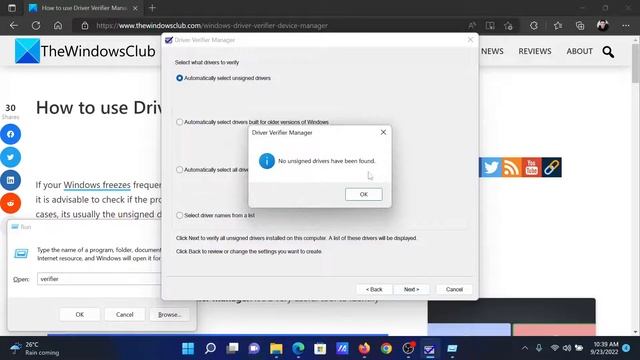Open Edge tab actions menu icon

pos(12,8)
